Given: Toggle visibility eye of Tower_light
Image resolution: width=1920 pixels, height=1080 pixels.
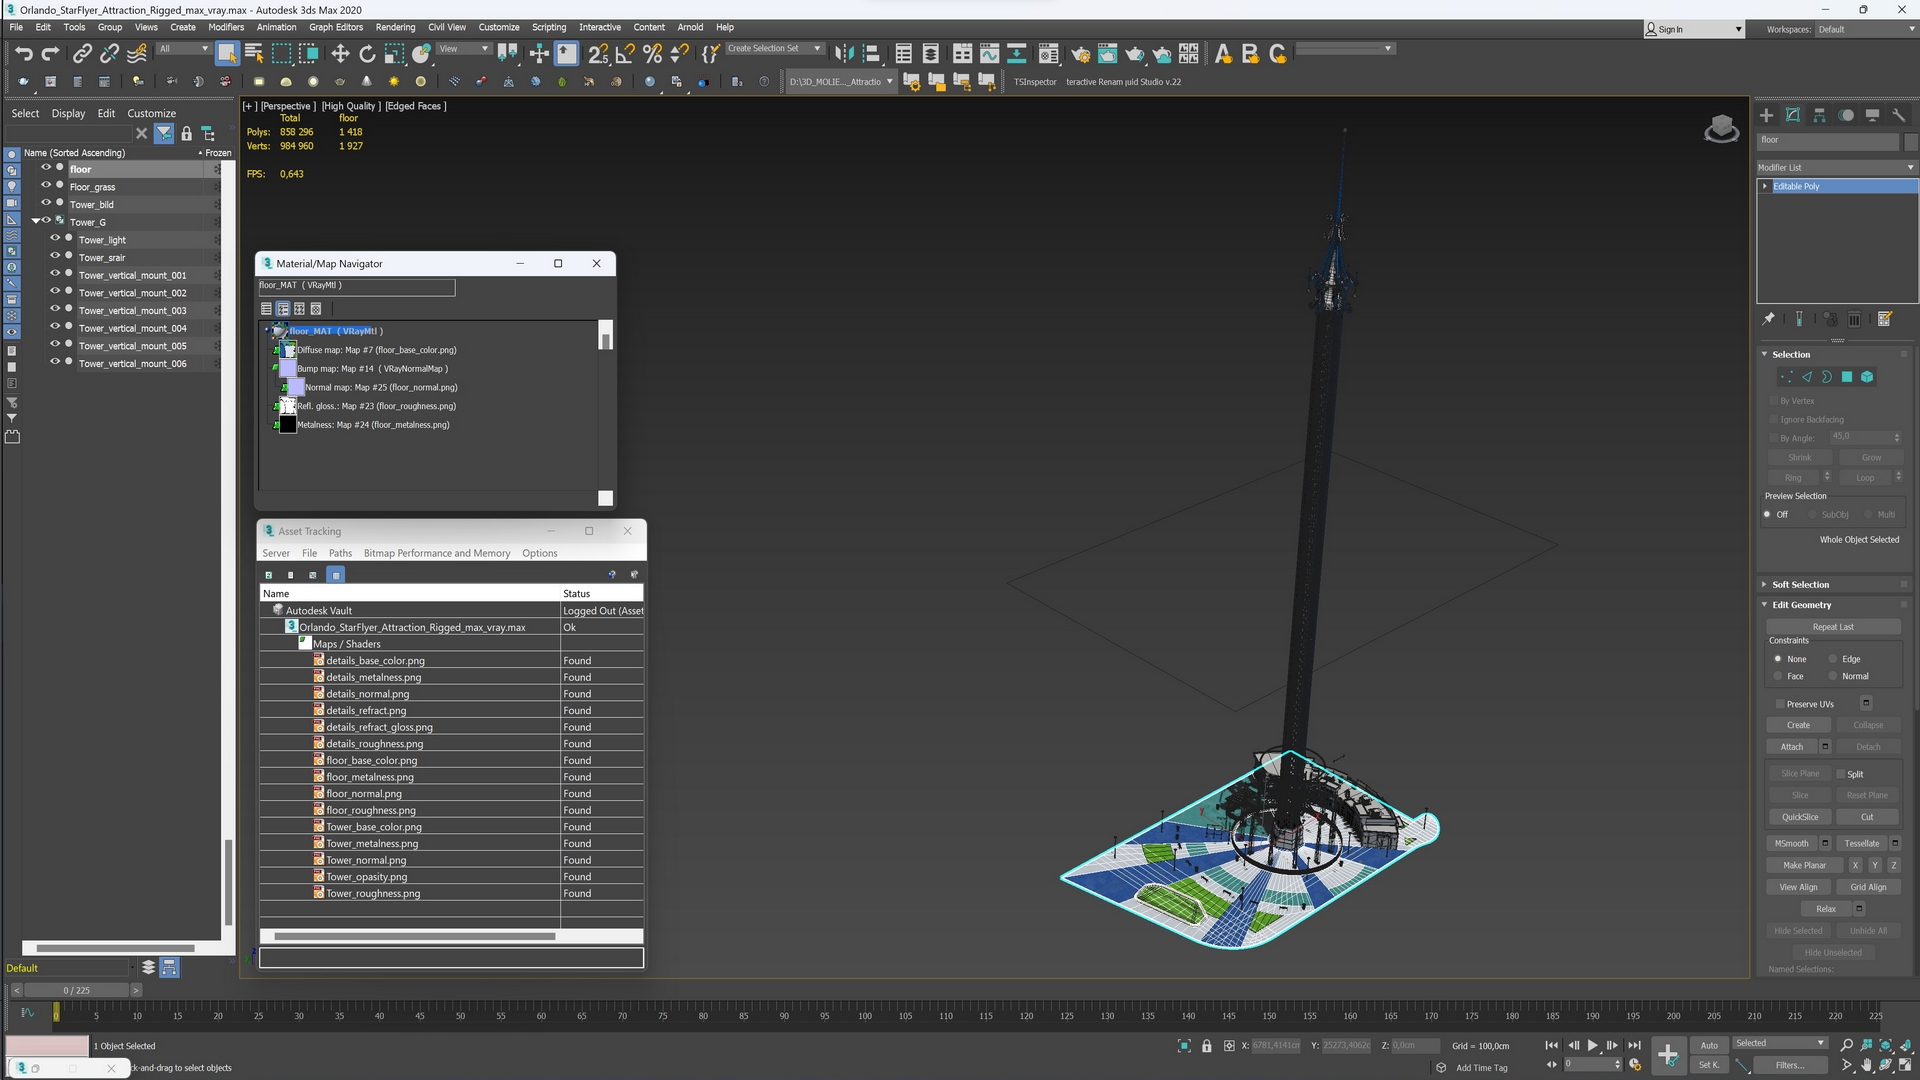Looking at the screenshot, I should pos(55,239).
